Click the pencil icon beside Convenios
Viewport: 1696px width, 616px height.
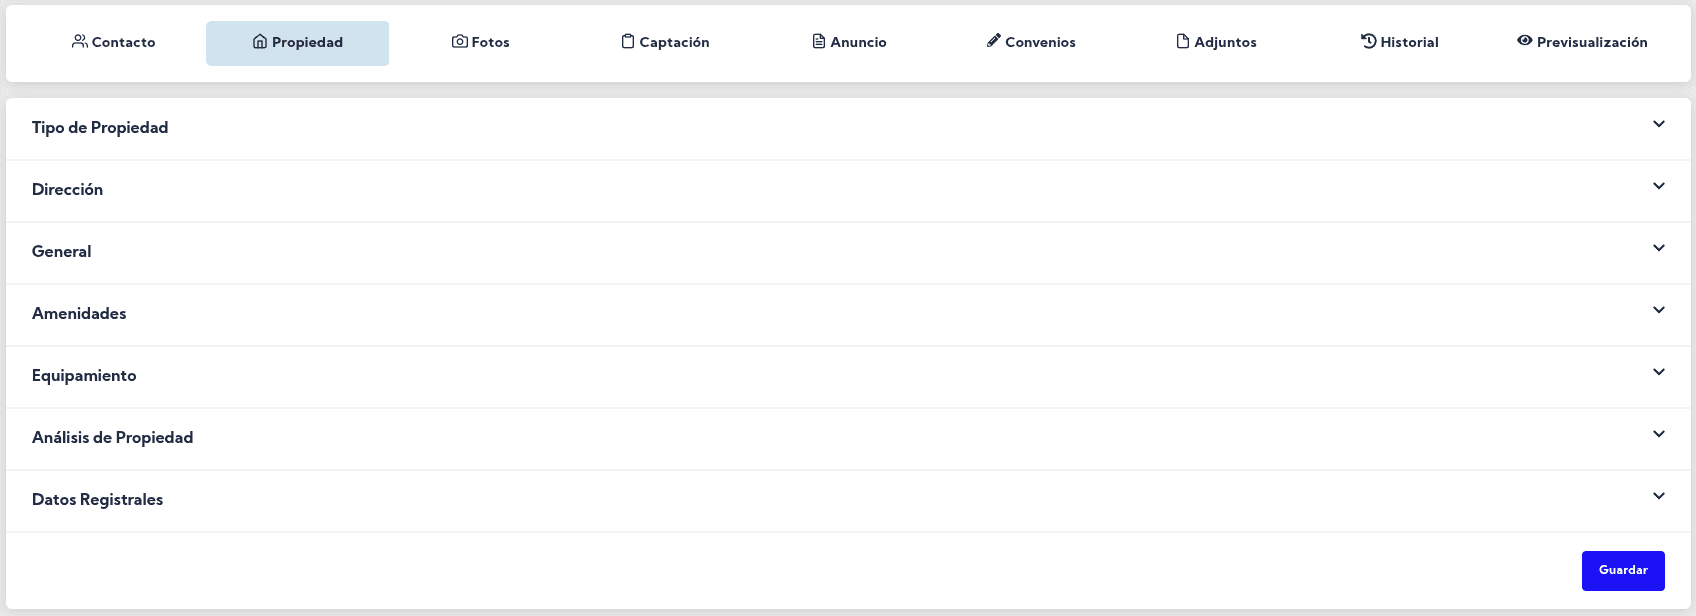(x=994, y=41)
